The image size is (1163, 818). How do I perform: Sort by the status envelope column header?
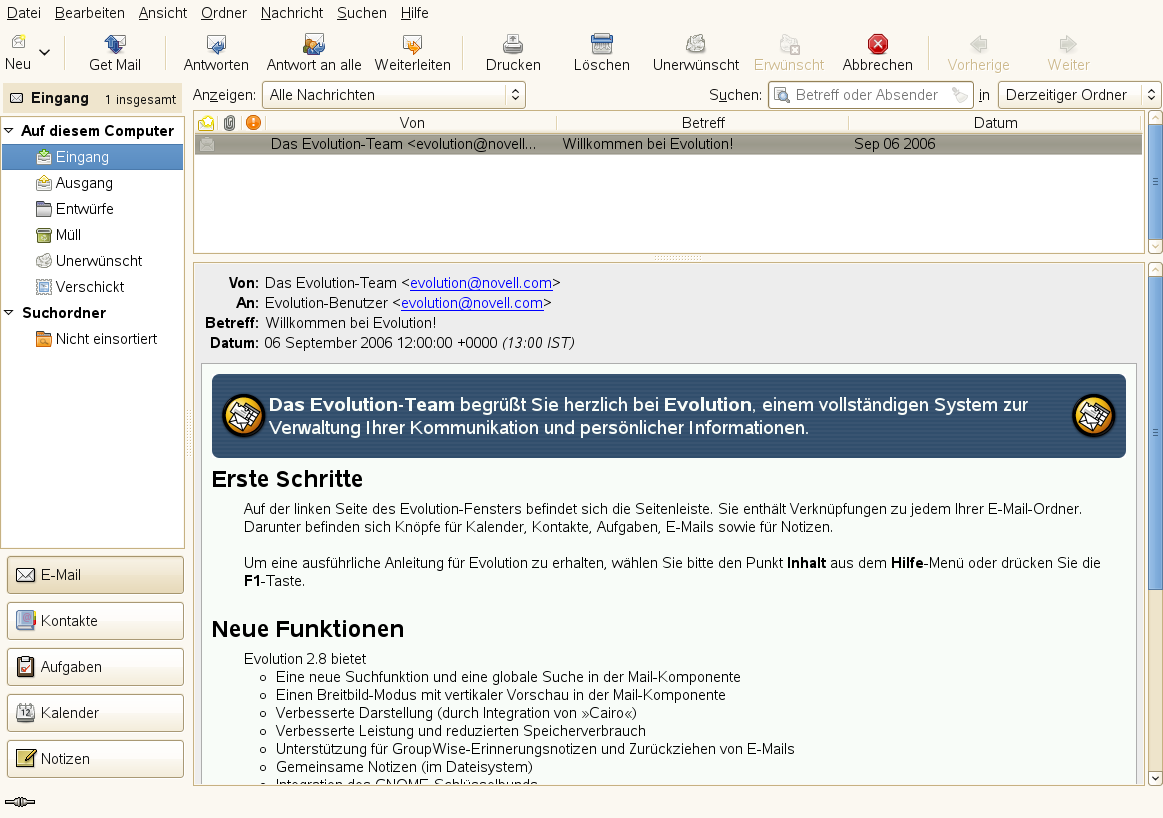coord(206,122)
